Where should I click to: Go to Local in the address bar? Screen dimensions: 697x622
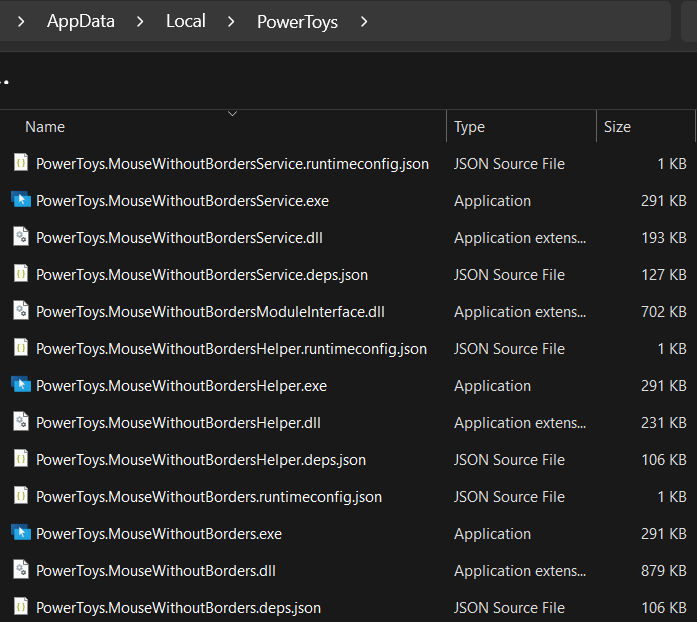186,21
